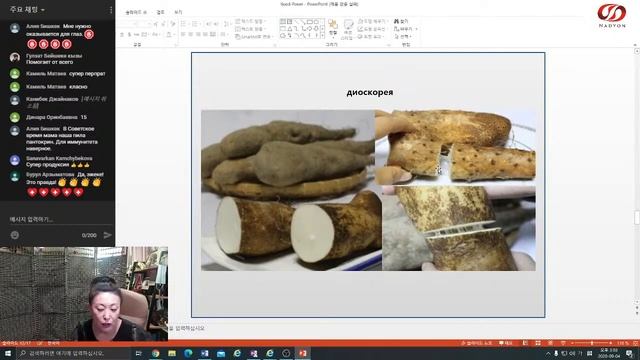640x360 pixels.
Task: Clear all text formatting icon
Action: pyautogui.click(x=173, y=24)
